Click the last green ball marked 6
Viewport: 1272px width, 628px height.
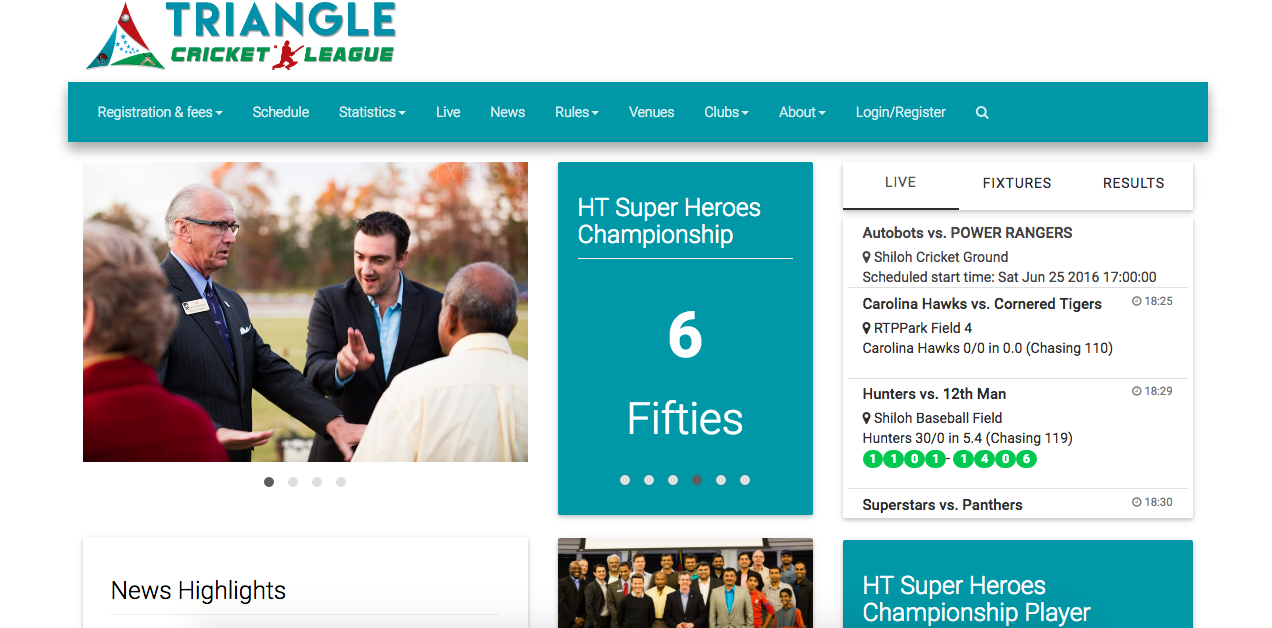(x=1026, y=460)
